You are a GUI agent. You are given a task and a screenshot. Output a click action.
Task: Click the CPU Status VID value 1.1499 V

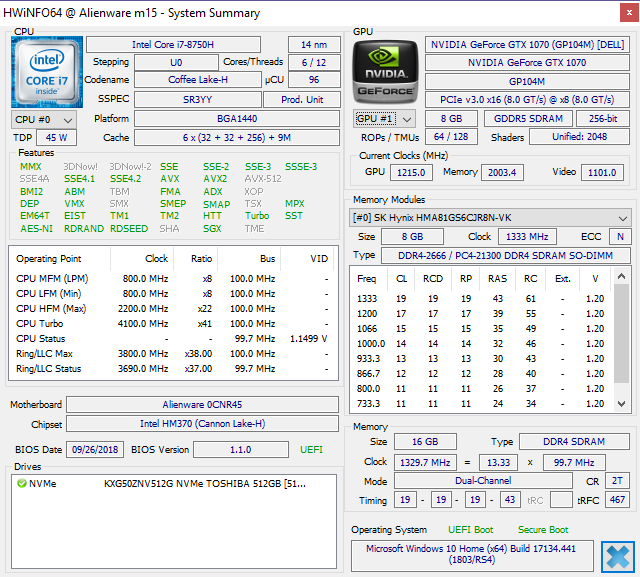[309, 339]
